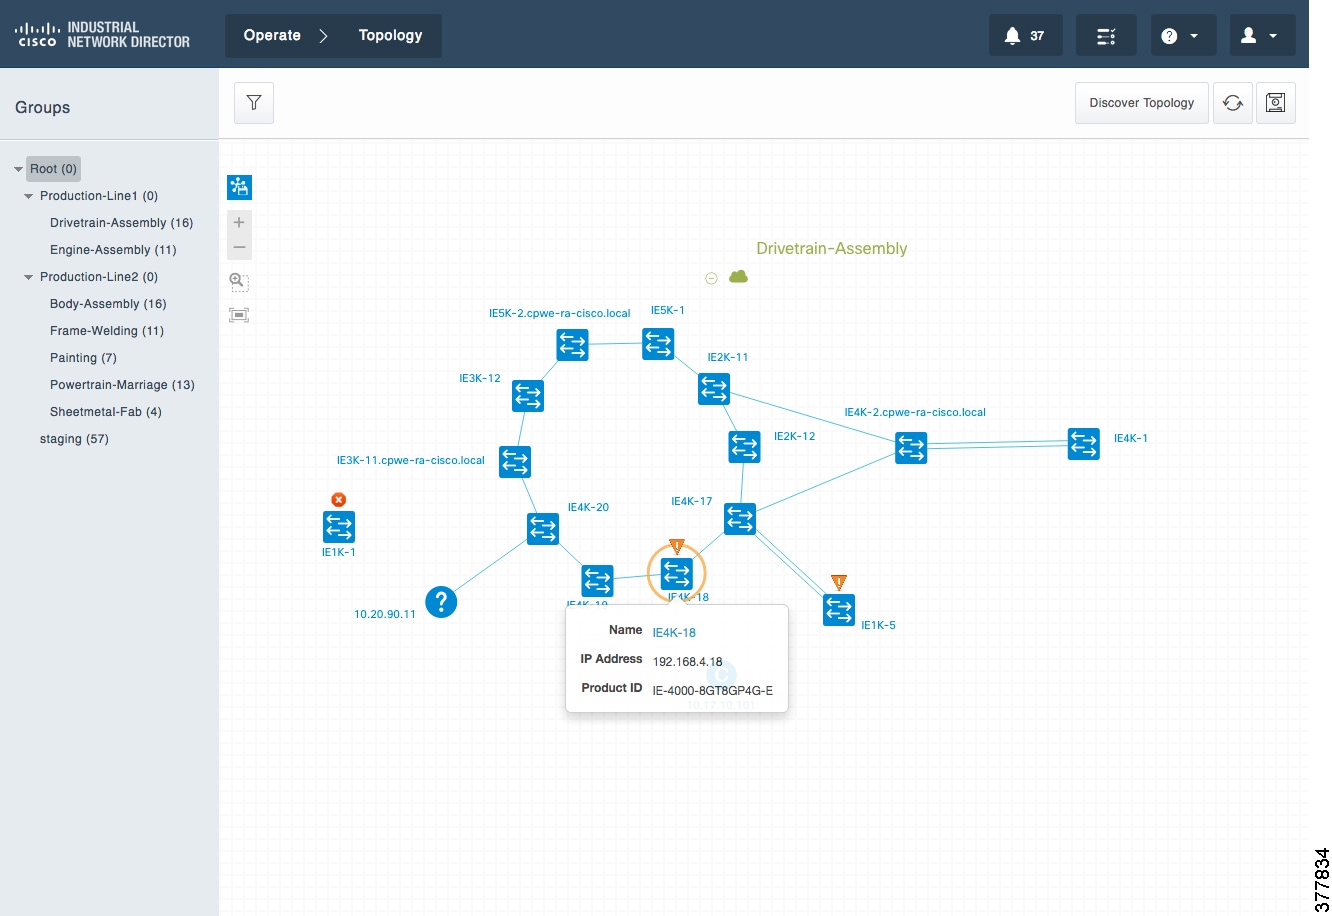Click IP address 192.168.4.18 in tooltip
The height and width of the screenshot is (916, 1332).
coord(687,662)
